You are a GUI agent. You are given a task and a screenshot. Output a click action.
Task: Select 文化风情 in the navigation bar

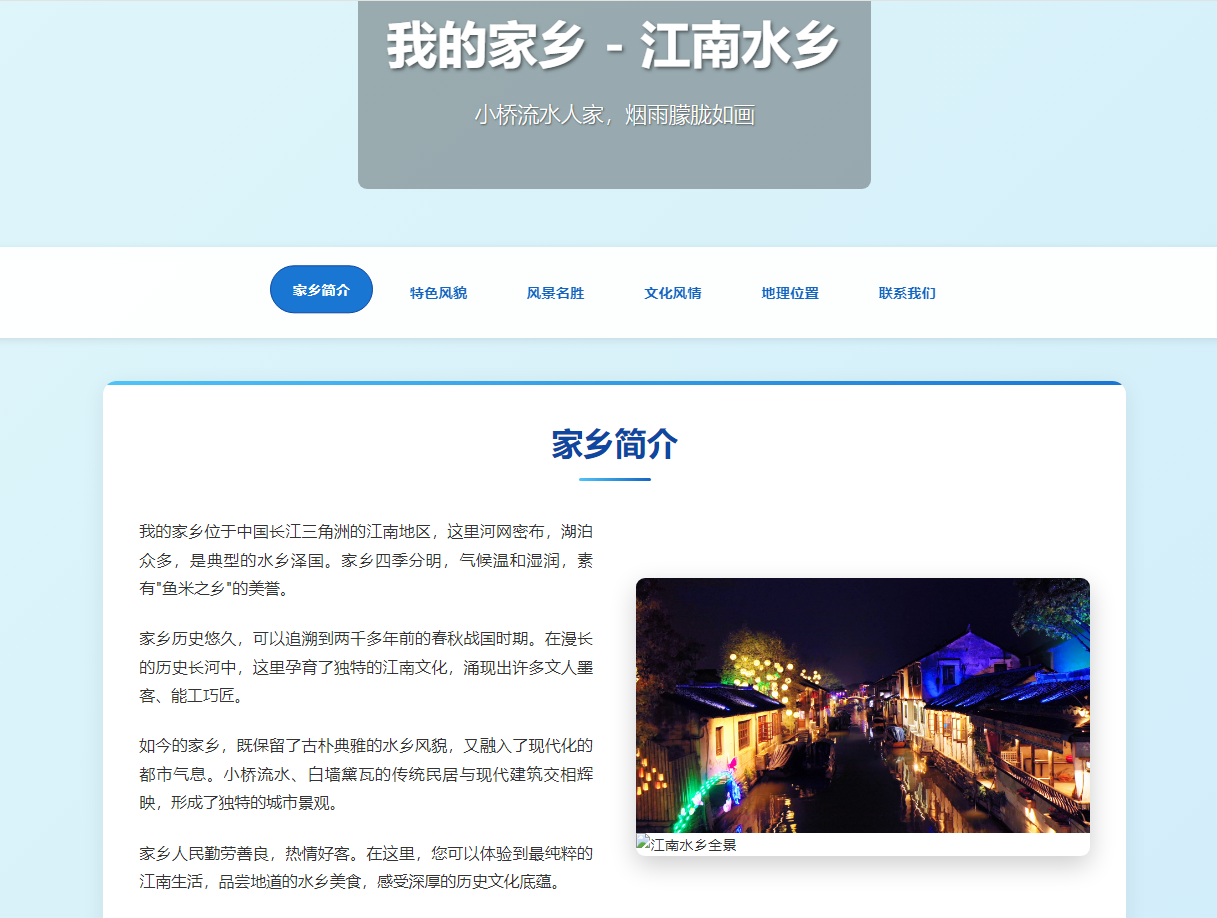tap(672, 293)
